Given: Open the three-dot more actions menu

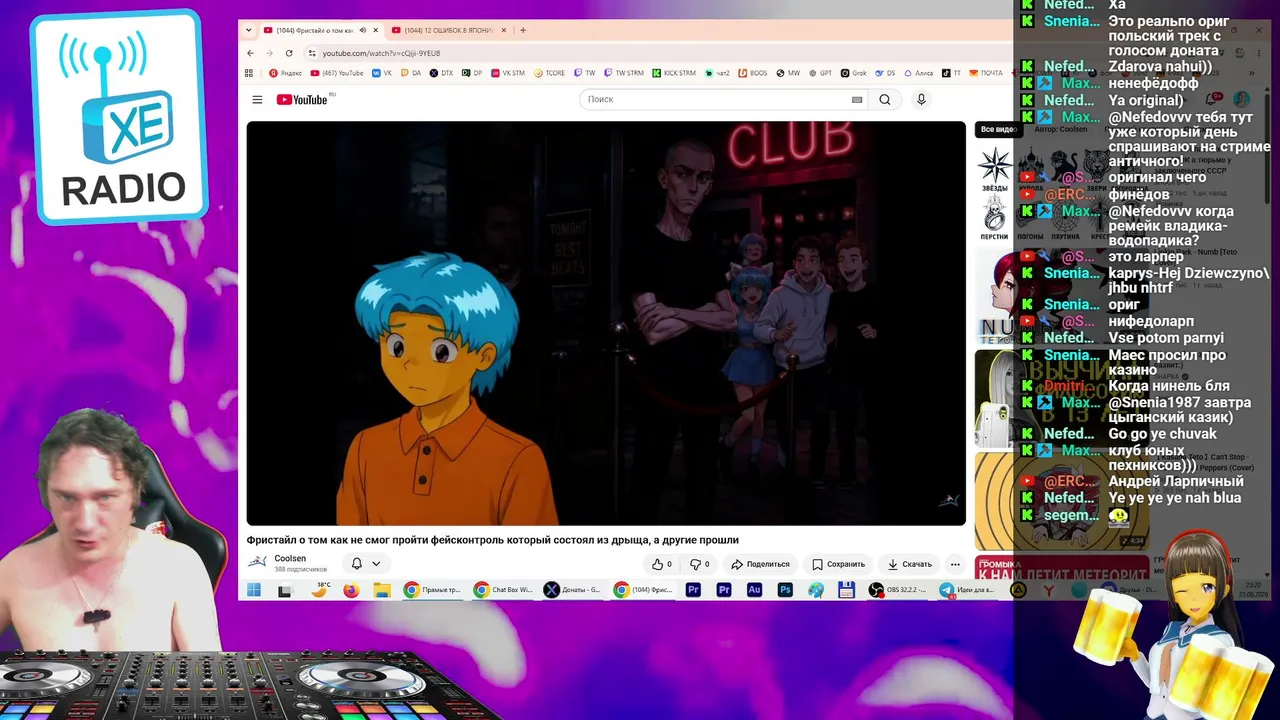Looking at the screenshot, I should tap(955, 564).
